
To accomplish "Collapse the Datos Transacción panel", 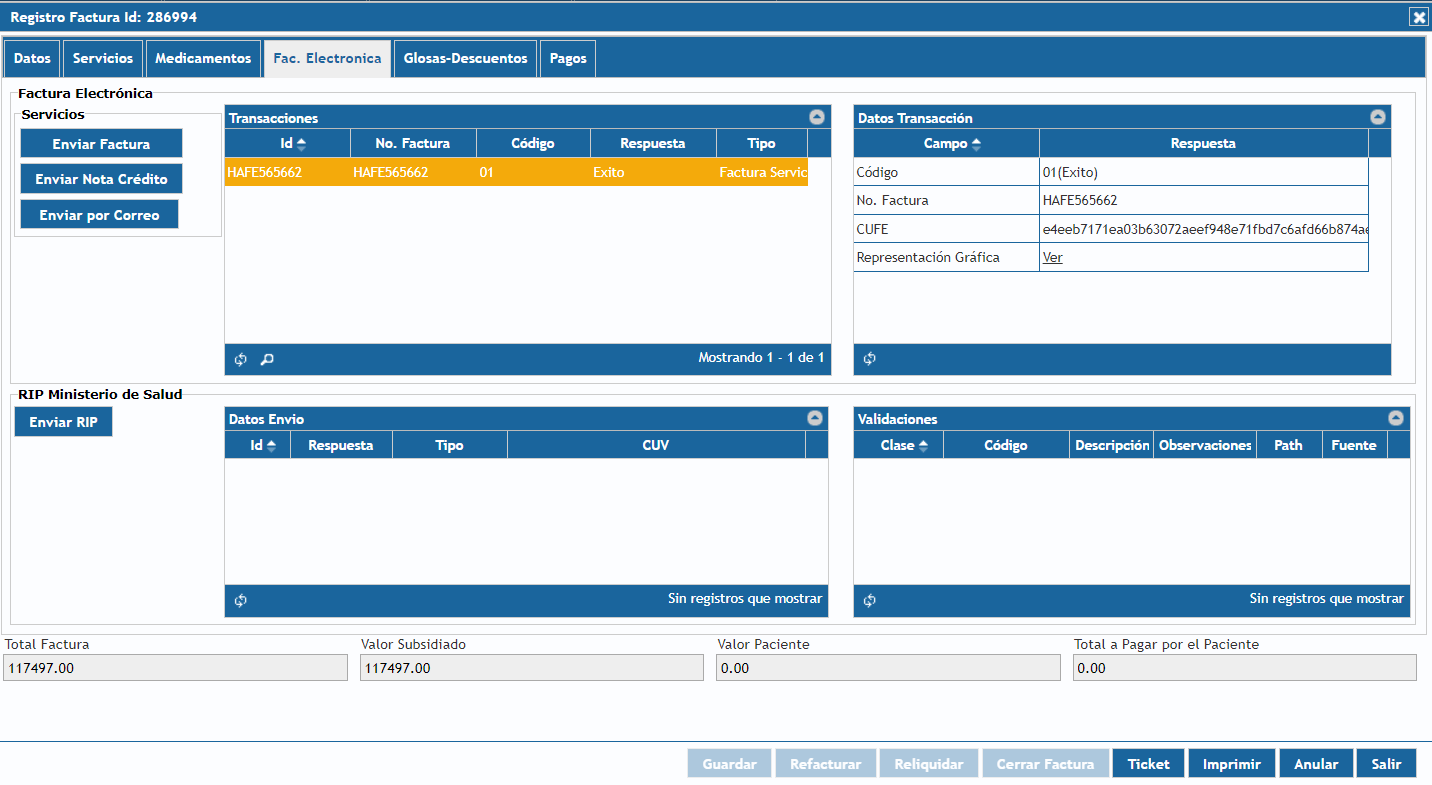I will point(1378,117).
